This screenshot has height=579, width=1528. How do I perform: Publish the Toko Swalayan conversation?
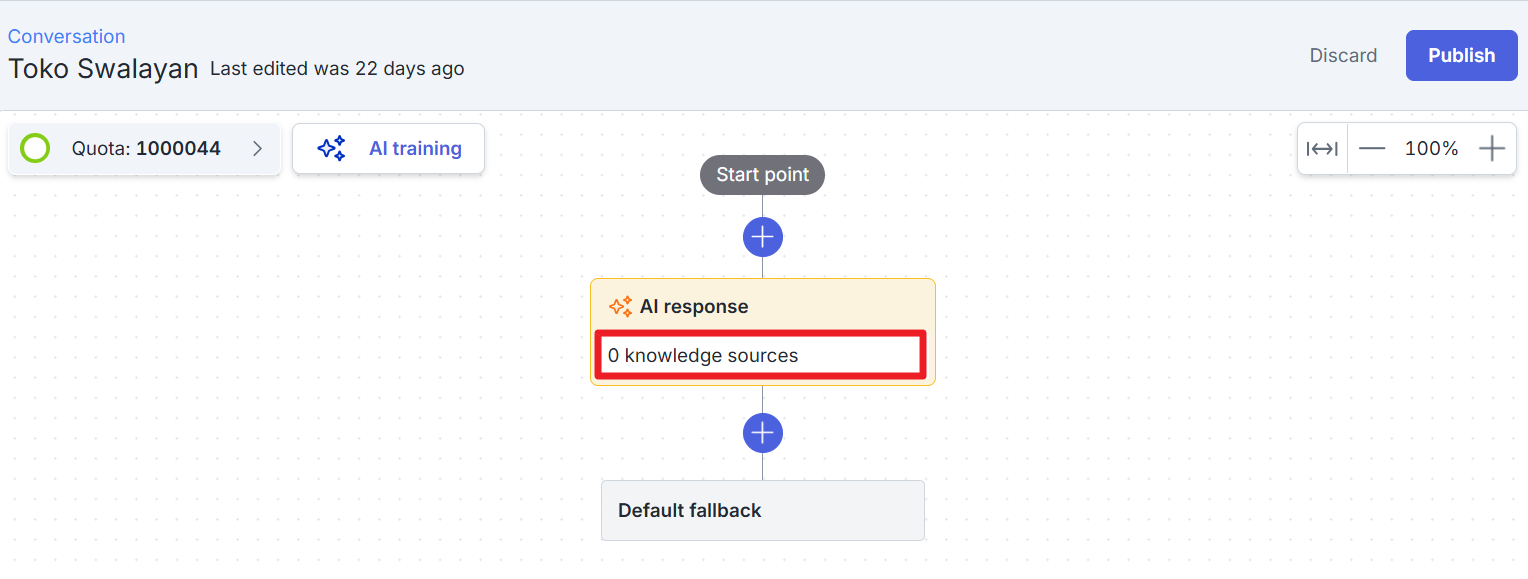(x=1461, y=55)
